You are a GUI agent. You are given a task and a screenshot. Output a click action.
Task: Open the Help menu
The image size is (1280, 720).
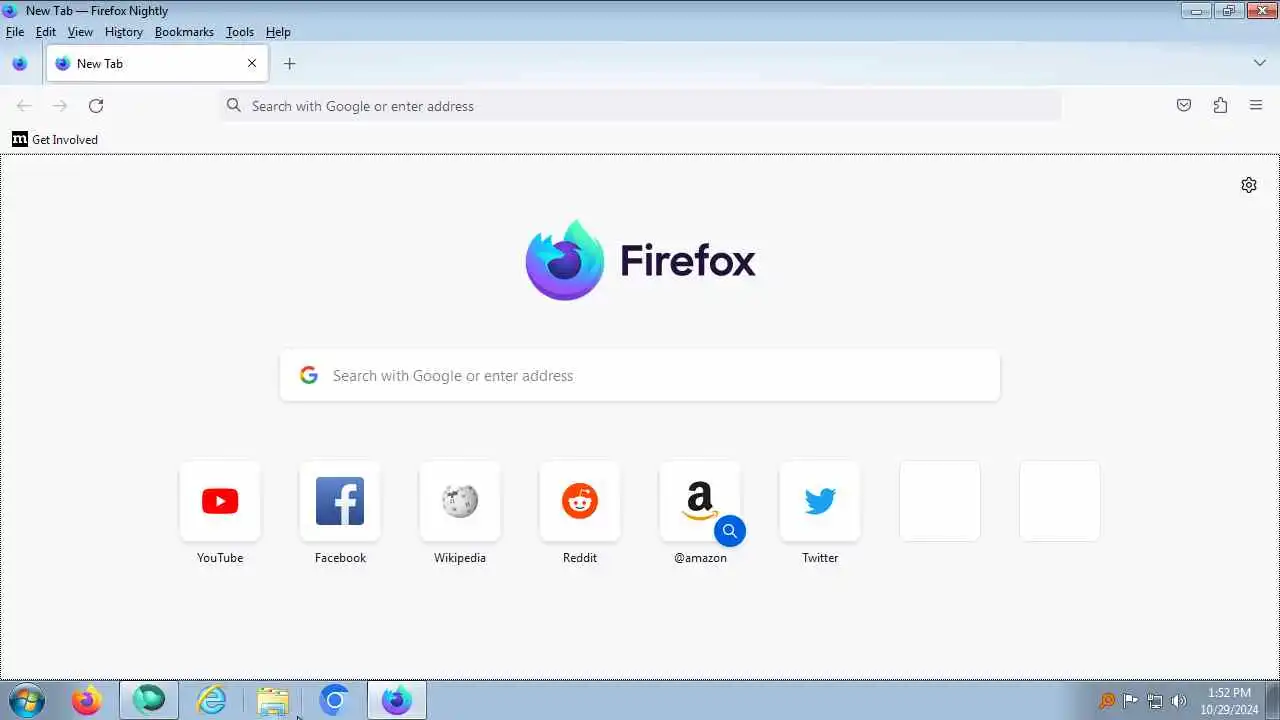pyautogui.click(x=278, y=32)
